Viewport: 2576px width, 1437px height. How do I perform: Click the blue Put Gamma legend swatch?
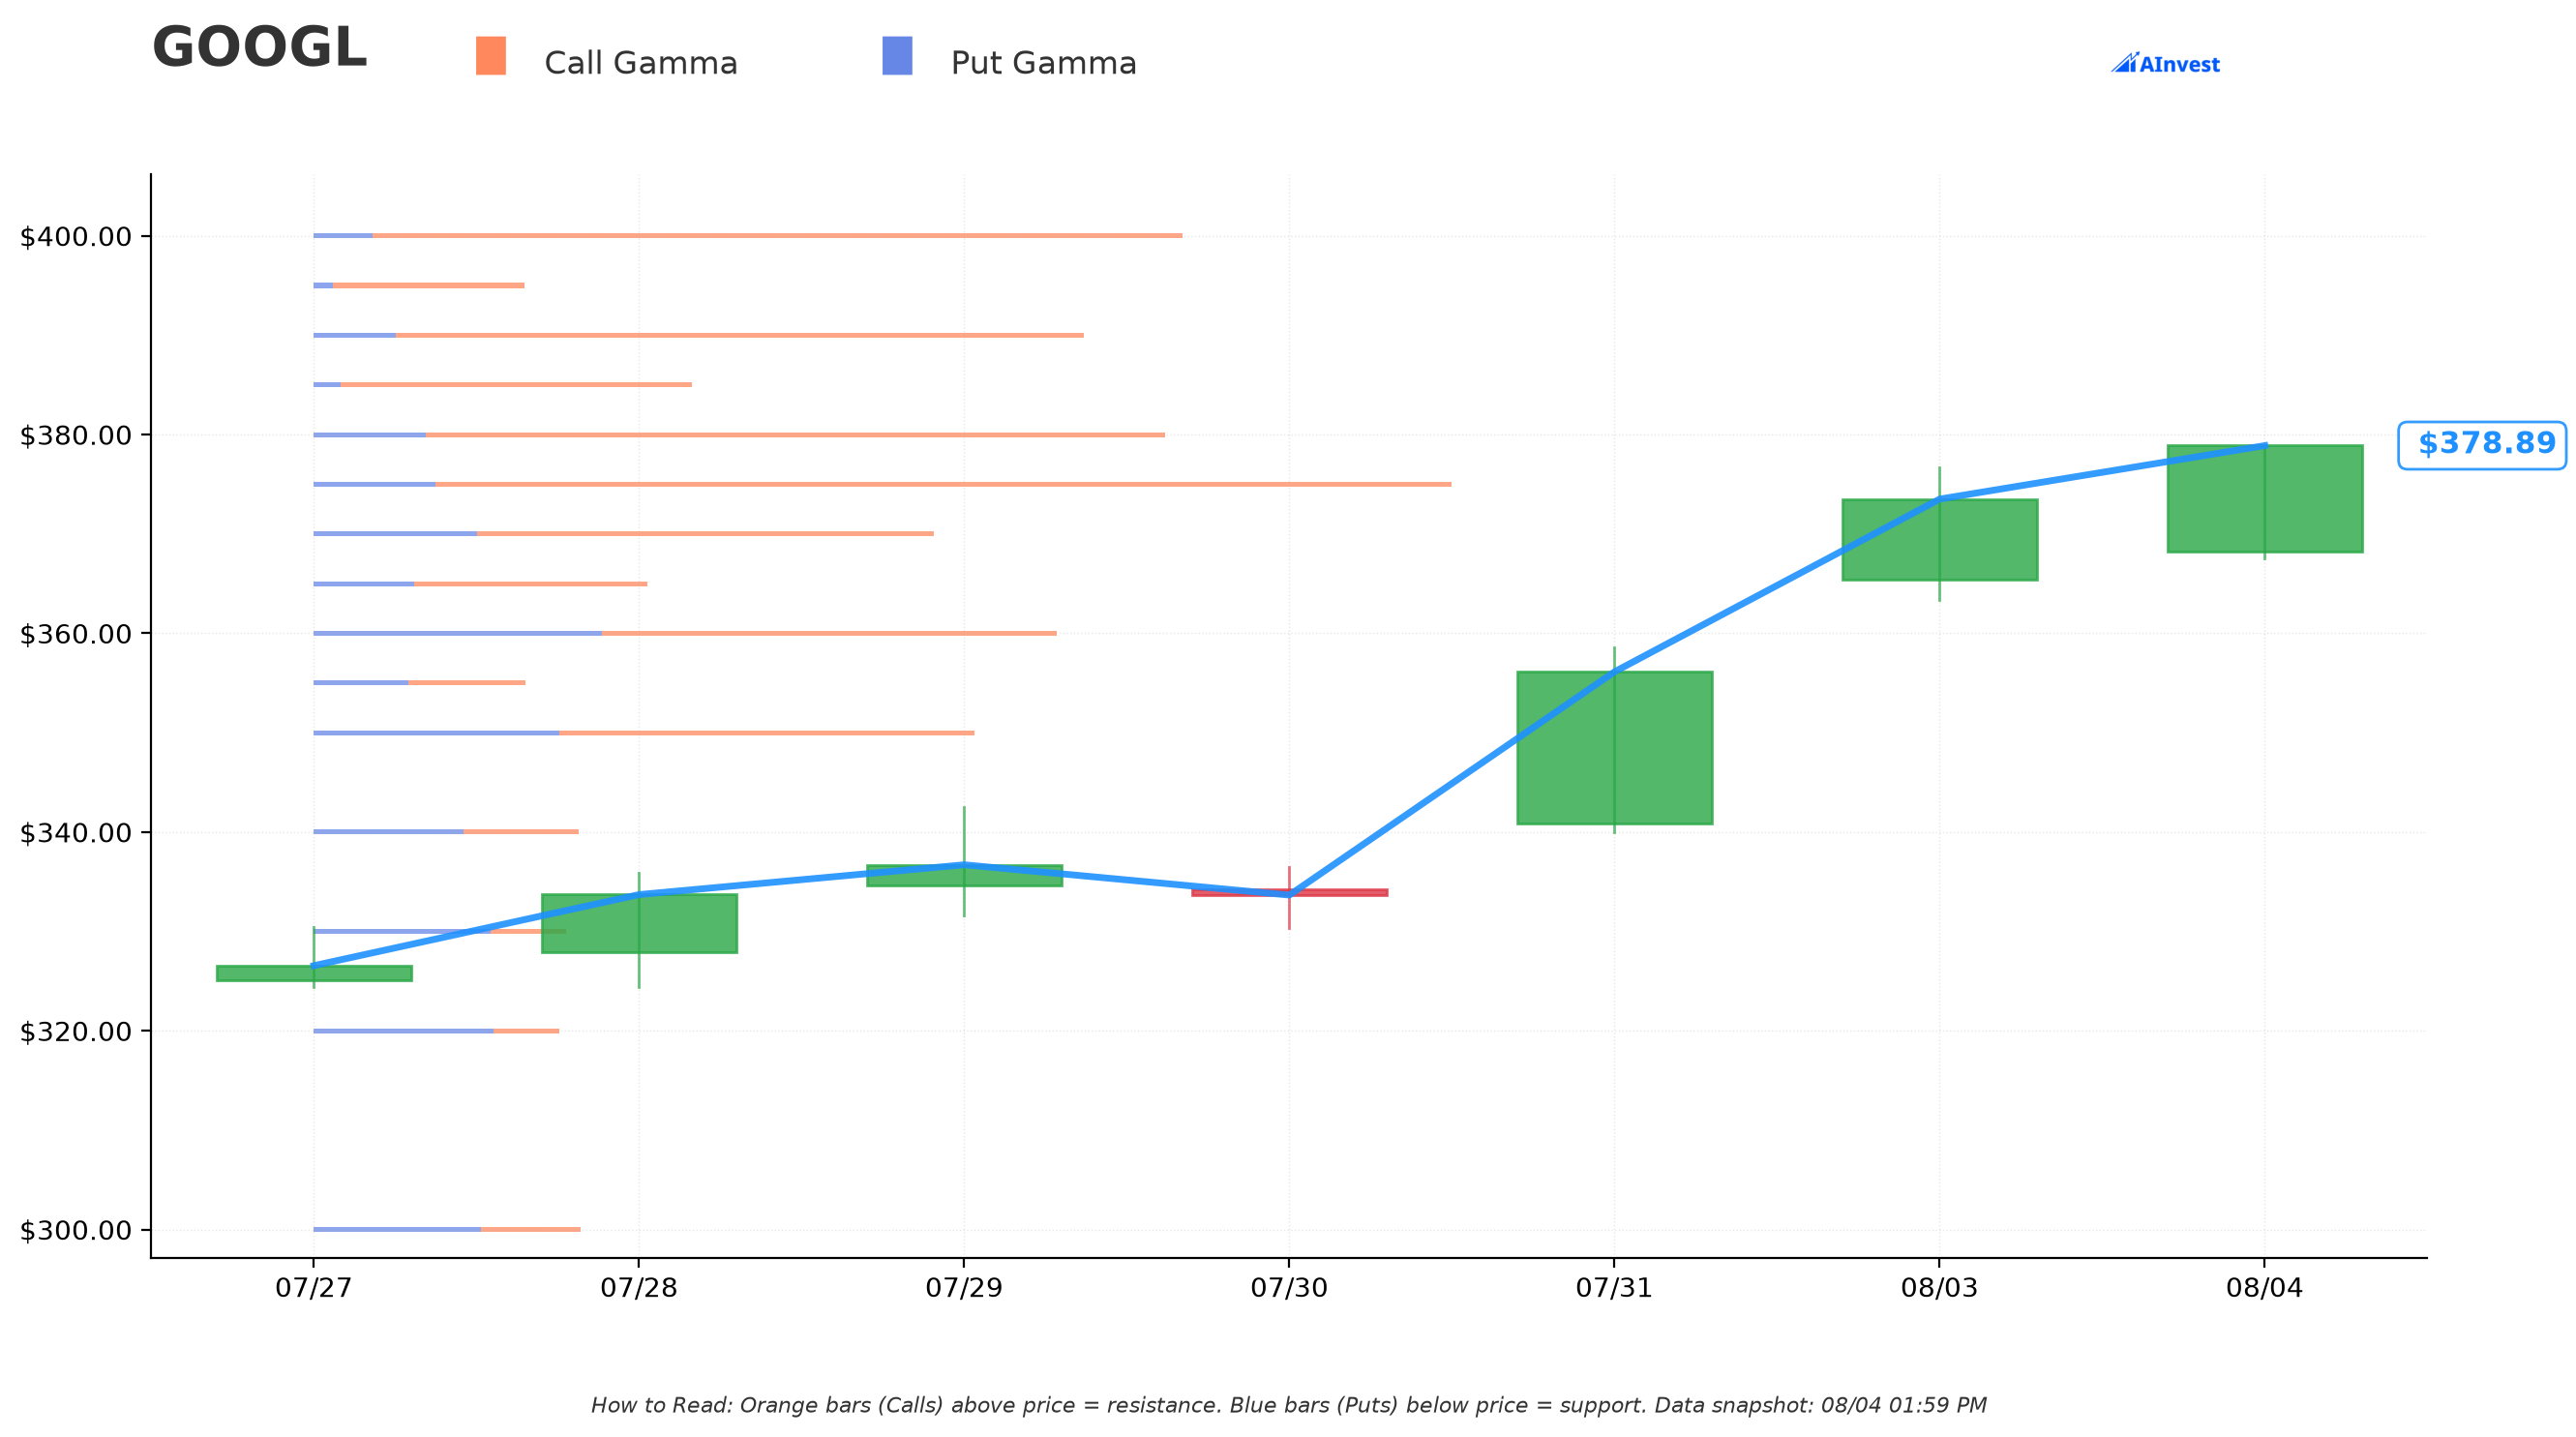click(897, 56)
